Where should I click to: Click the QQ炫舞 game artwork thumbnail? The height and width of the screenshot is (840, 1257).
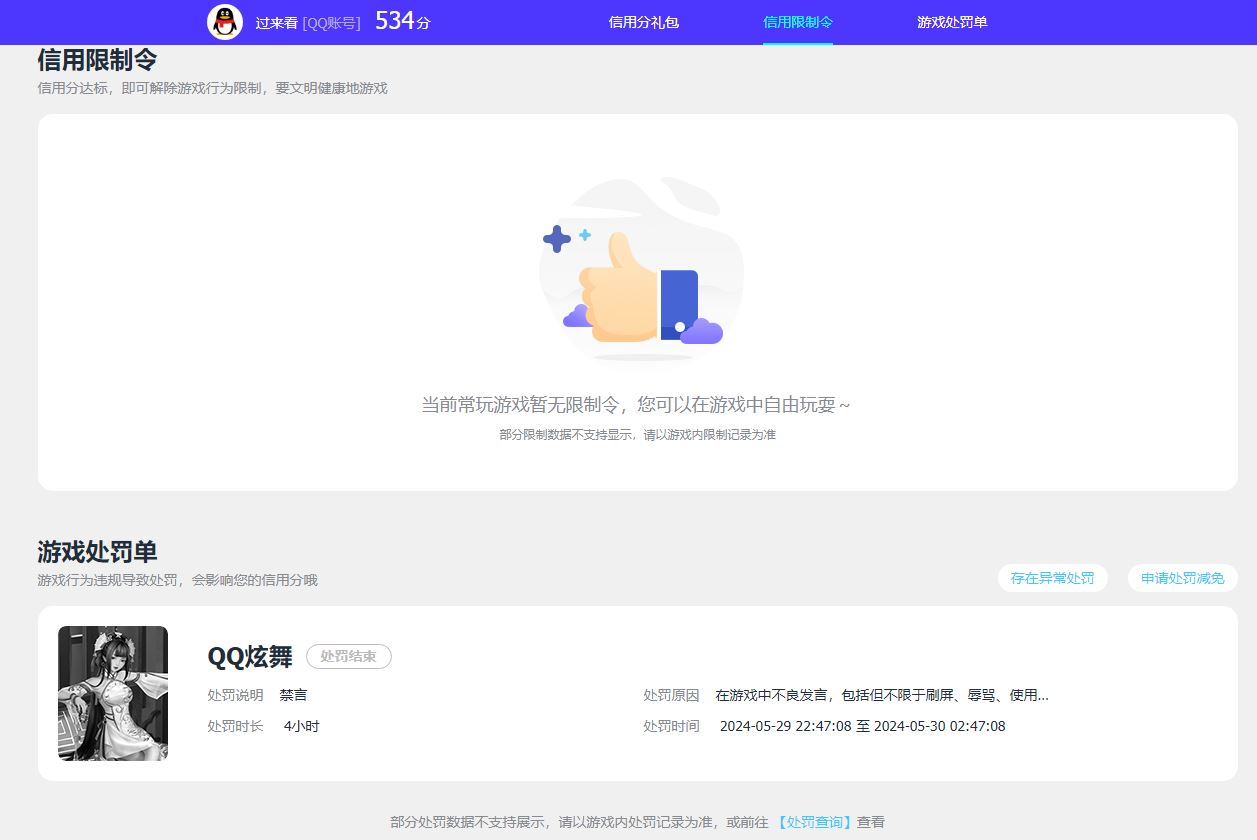[113, 692]
